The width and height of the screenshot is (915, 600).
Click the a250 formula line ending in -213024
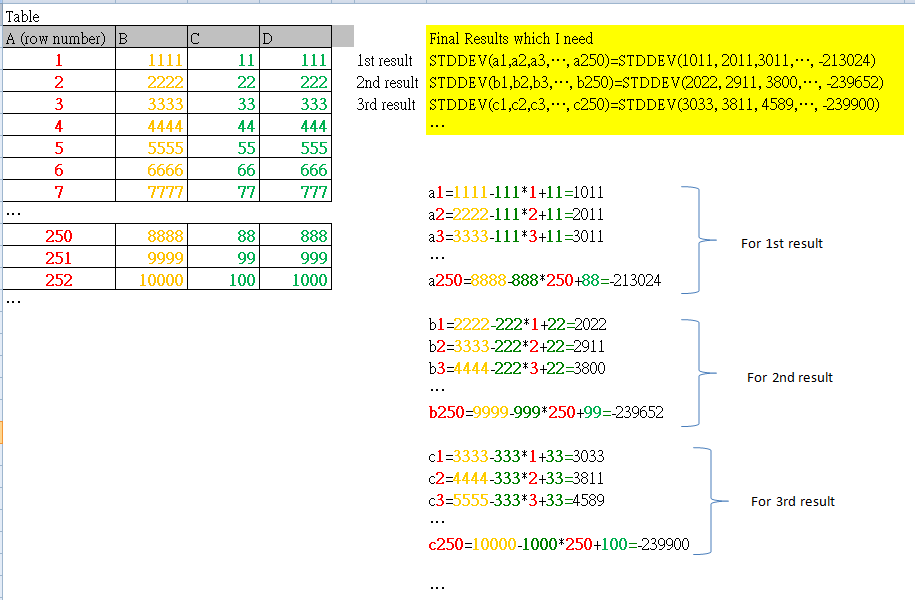tap(544, 281)
